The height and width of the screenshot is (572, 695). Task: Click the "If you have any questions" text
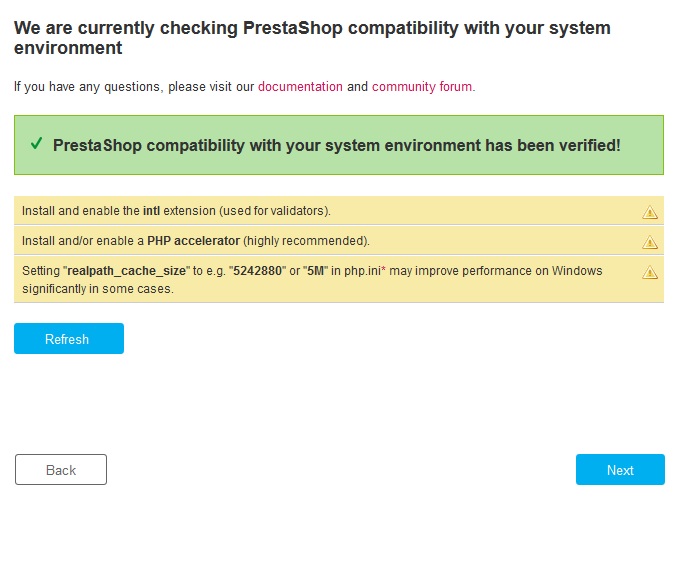tap(88, 87)
